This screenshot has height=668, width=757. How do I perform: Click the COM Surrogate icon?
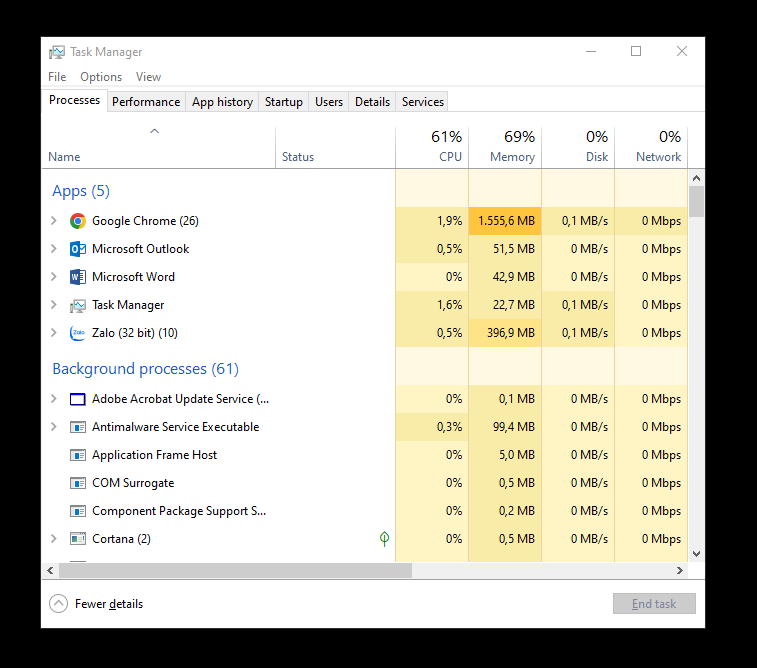(x=78, y=483)
